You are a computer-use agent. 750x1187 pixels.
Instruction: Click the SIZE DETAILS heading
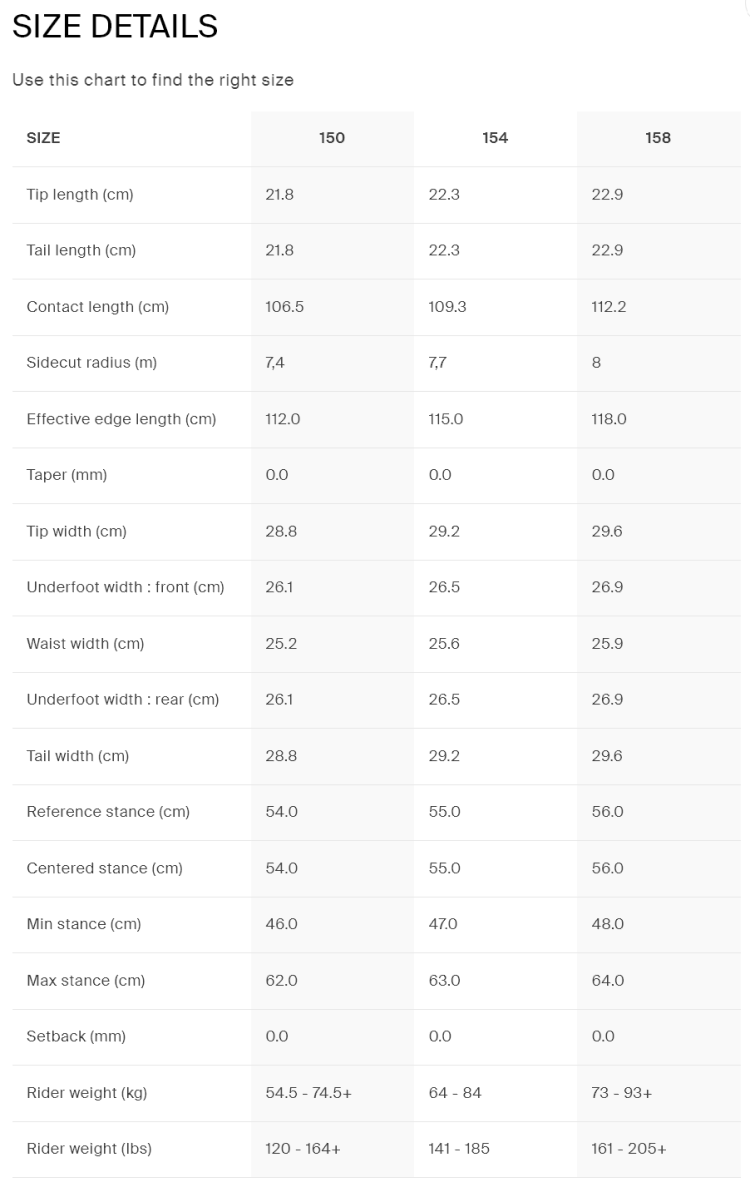point(115,27)
